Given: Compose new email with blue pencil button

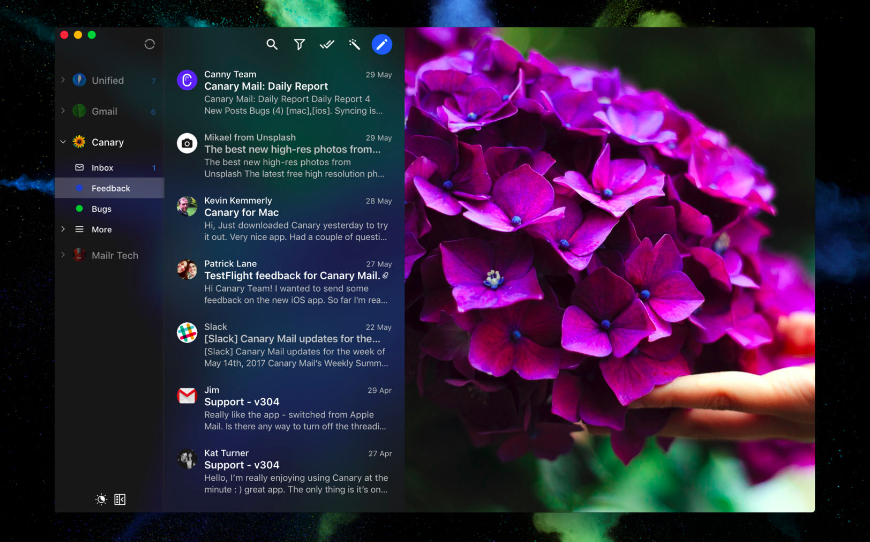Looking at the screenshot, I should pos(381,44).
